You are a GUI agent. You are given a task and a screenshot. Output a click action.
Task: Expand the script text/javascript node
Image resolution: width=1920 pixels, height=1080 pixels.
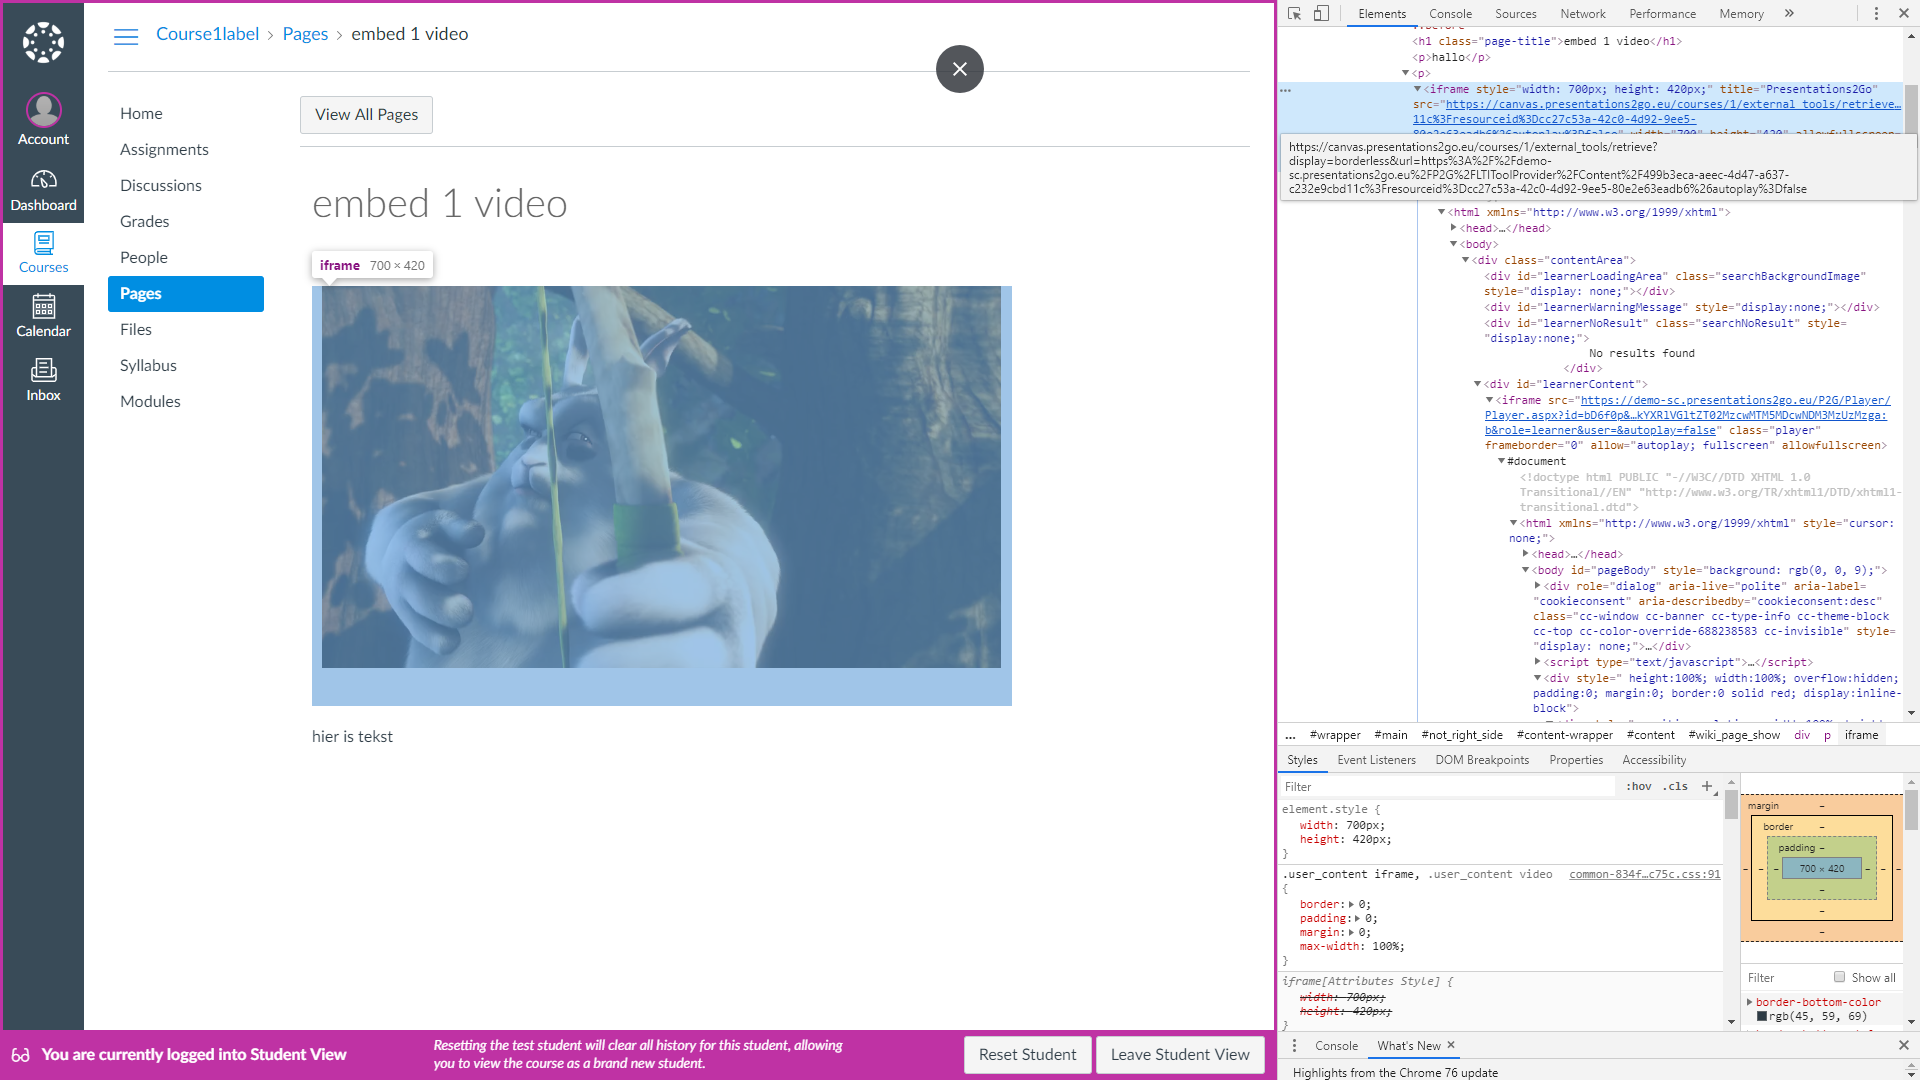(1537, 662)
